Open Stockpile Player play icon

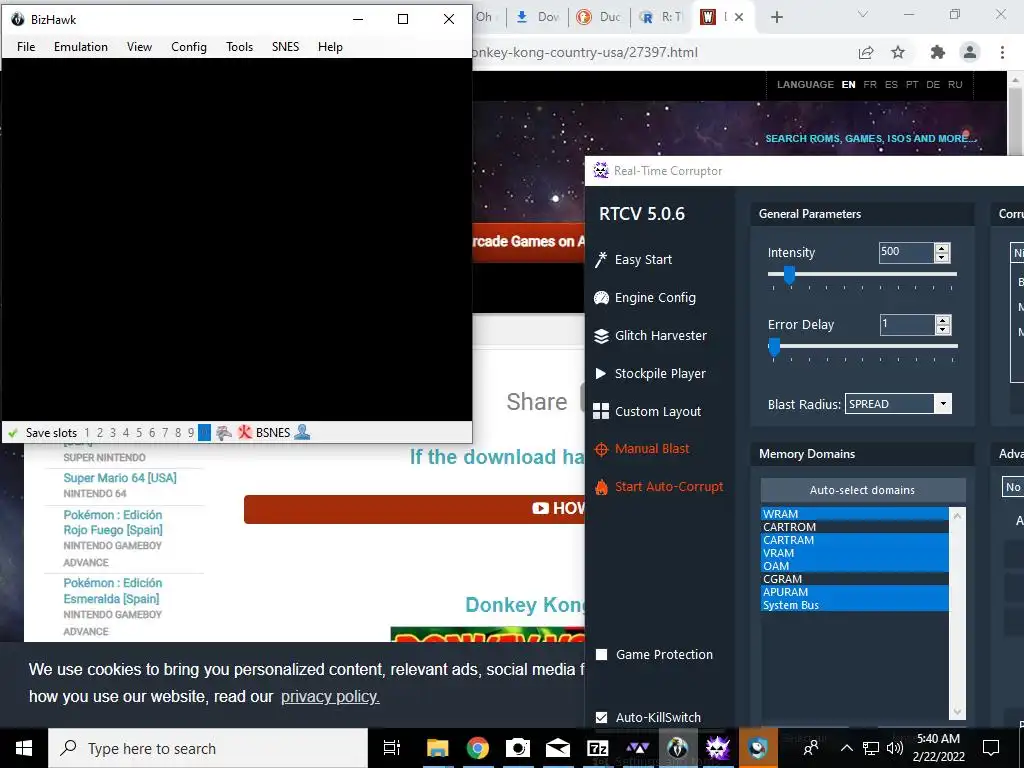coord(600,374)
